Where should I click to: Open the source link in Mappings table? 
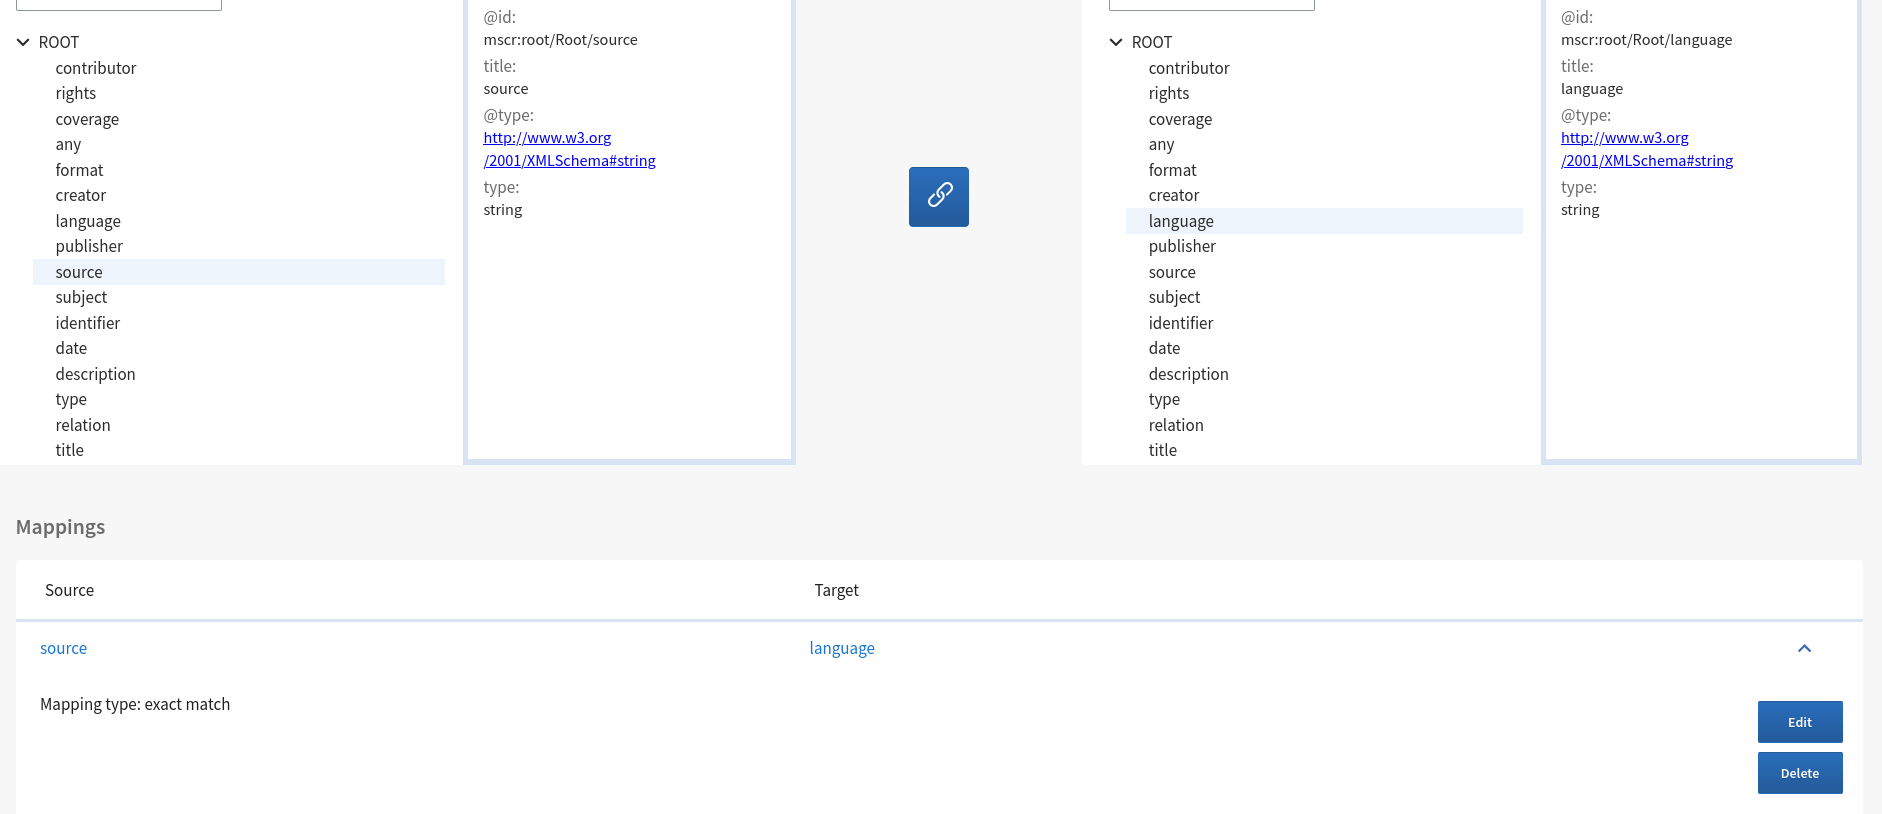tap(63, 648)
